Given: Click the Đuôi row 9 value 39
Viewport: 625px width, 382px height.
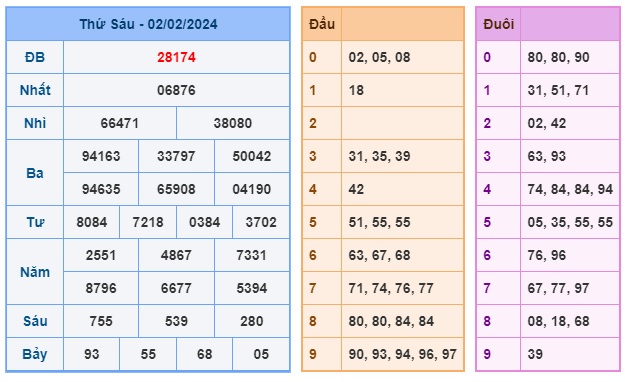Looking at the screenshot, I should coord(535,354).
